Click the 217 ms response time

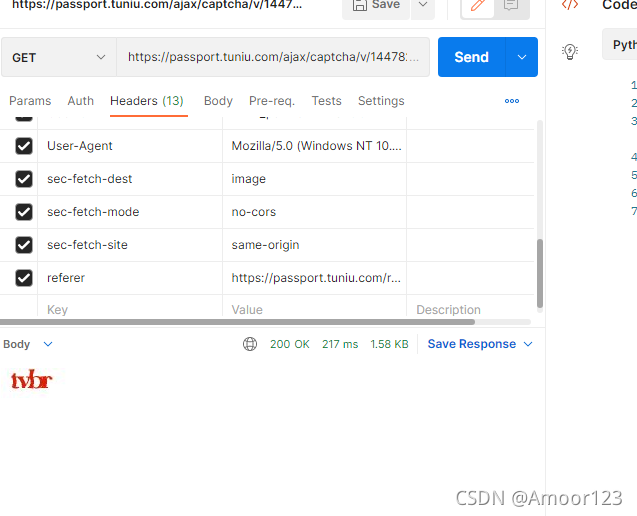340,344
